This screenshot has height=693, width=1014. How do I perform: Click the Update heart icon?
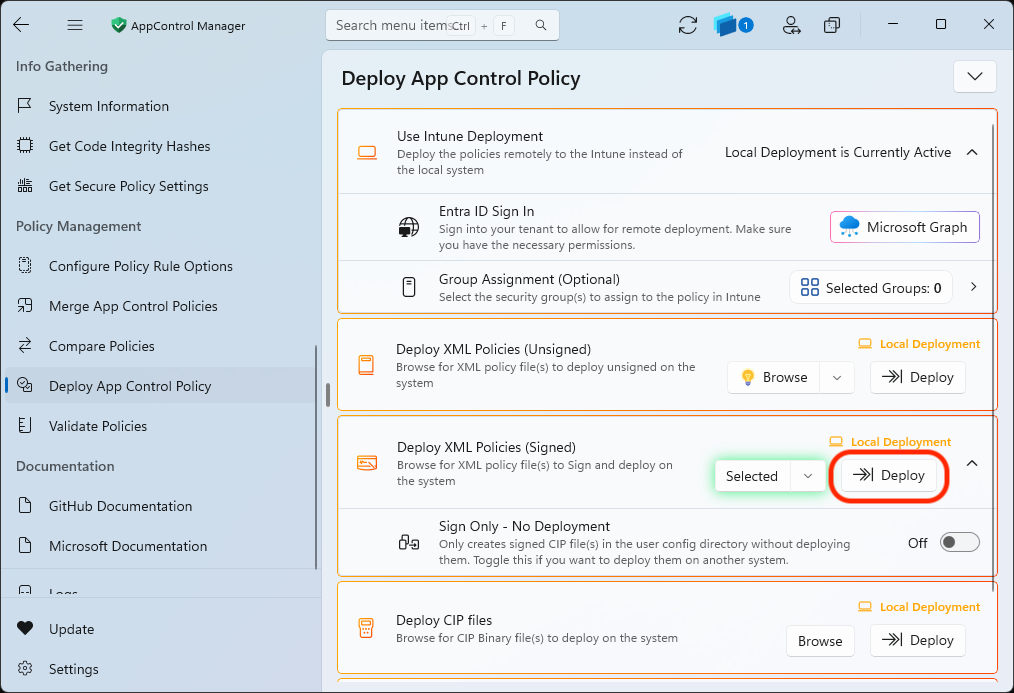25,628
